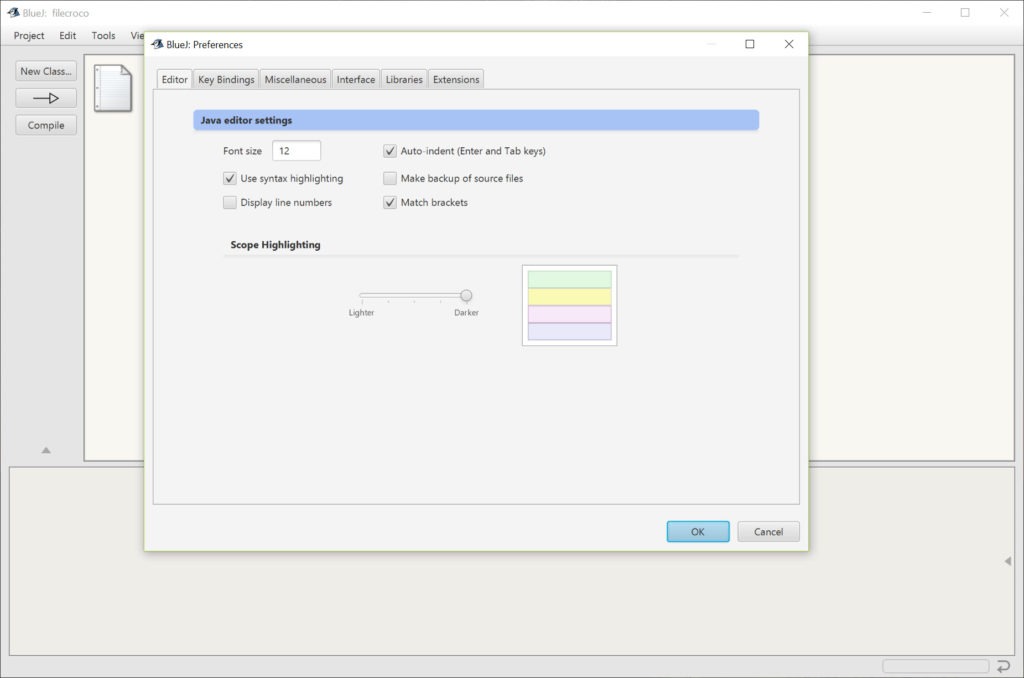Open the Miscellaneous tab
The width and height of the screenshot is (1024, 678).
click(x=295, y=79)
